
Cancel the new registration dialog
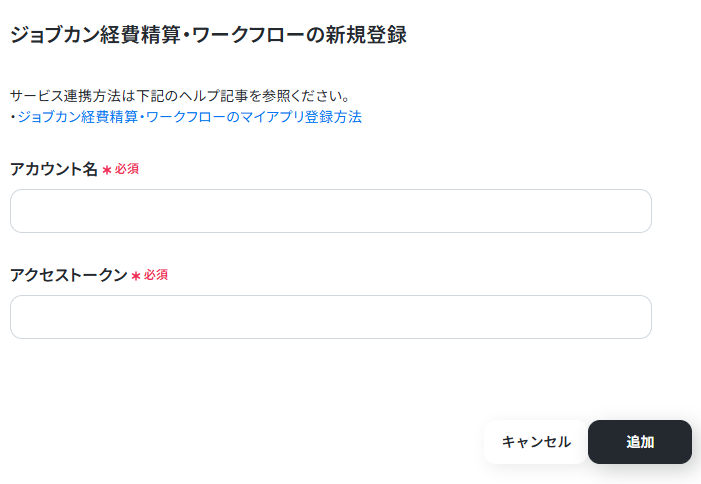pyautogui.click(x=536, y=442)
